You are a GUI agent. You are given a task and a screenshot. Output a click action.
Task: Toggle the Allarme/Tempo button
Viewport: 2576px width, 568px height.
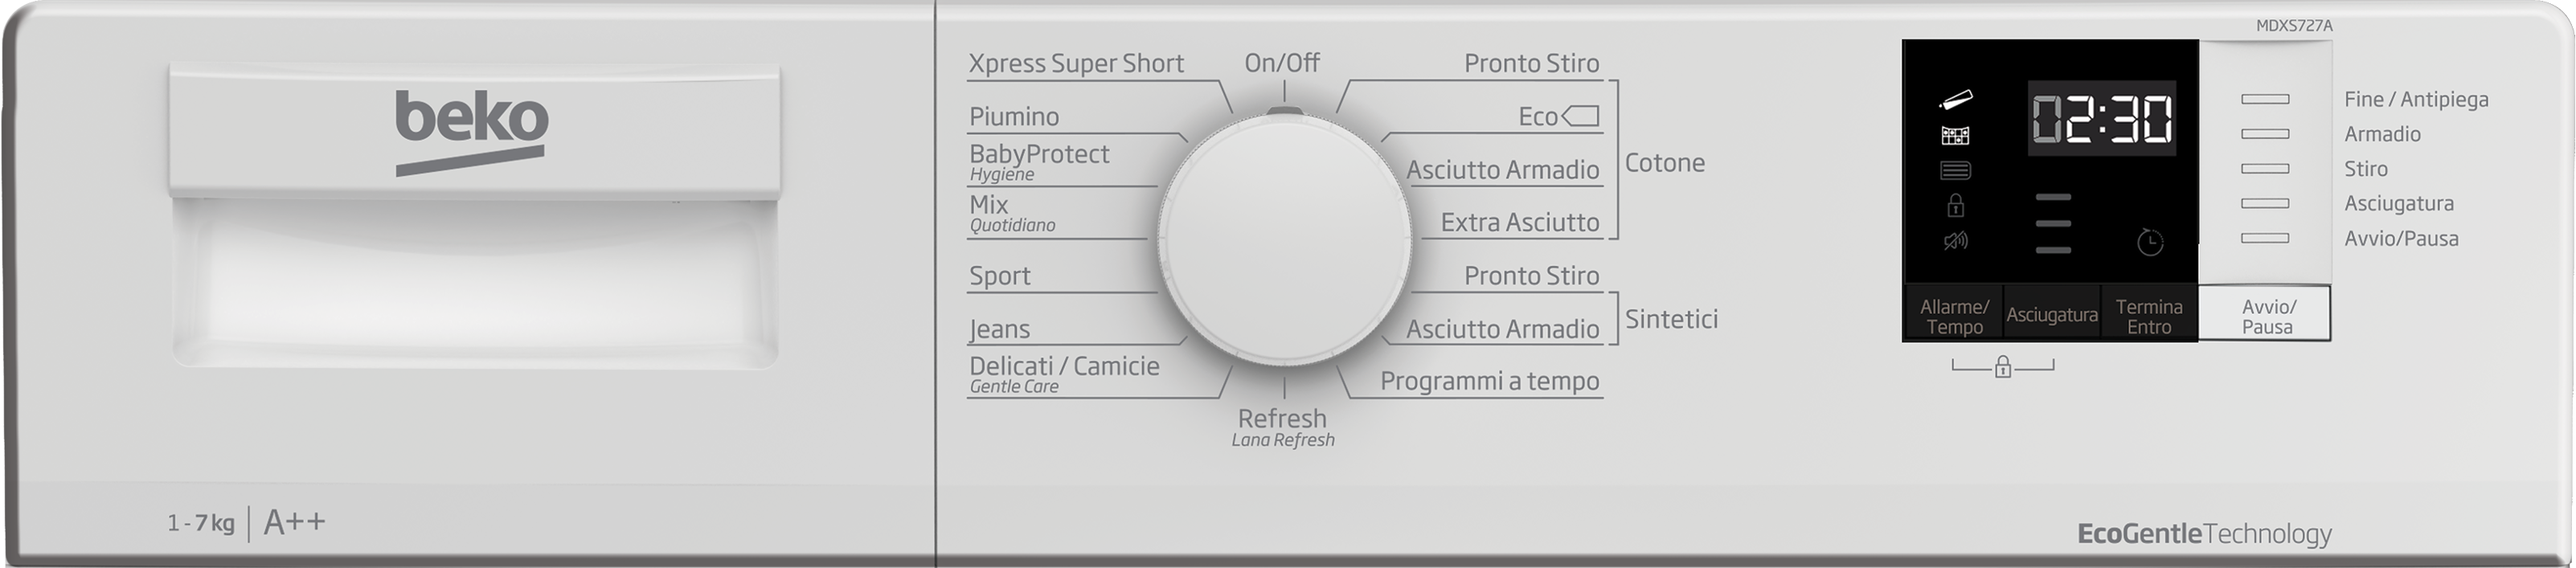tap(1954, 316)
